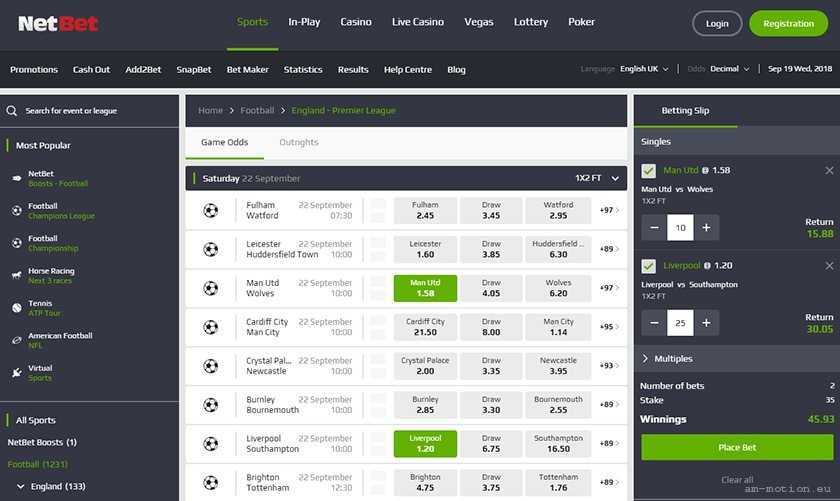The width and height of the screenshot is (840, 501).
Task: Open the Promotions link
Action: (x=34, y=70)
